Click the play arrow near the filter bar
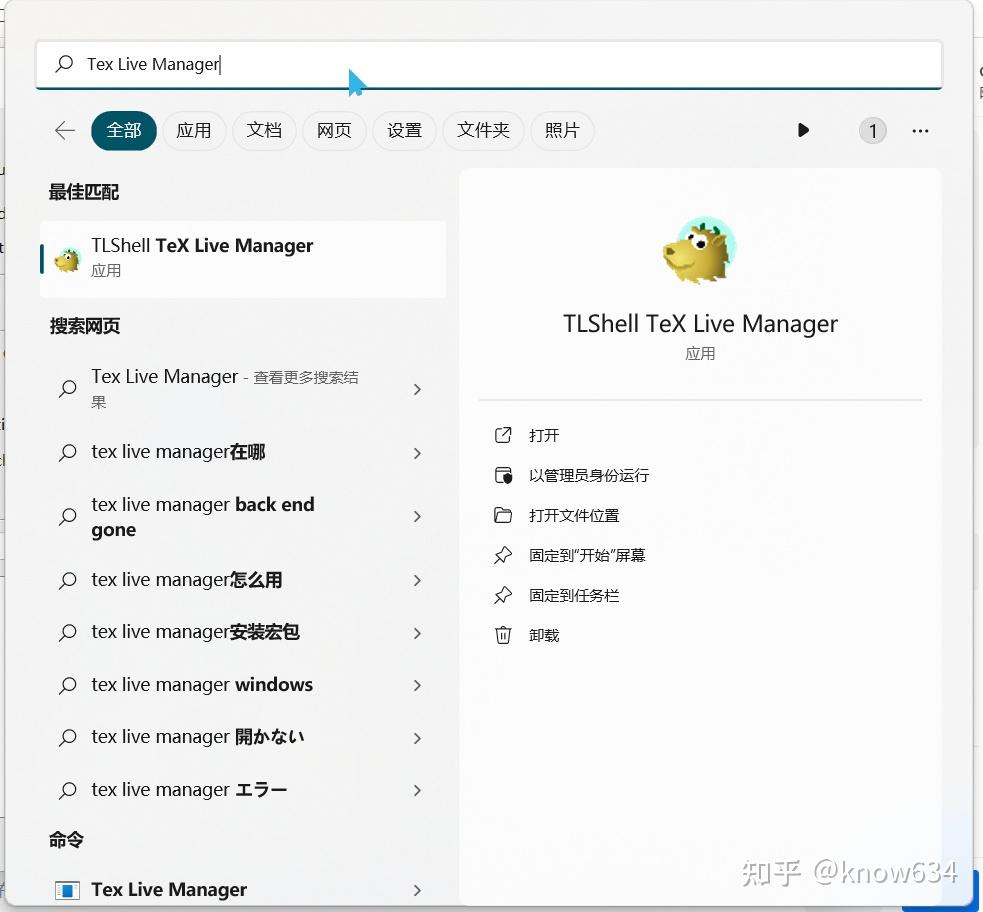 pos(803,130)
